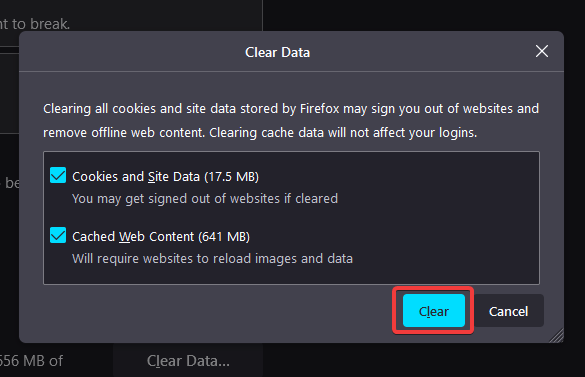585x377 pixels.
Task: Click the (17.5 MB) size text
Action: point(231,177)
